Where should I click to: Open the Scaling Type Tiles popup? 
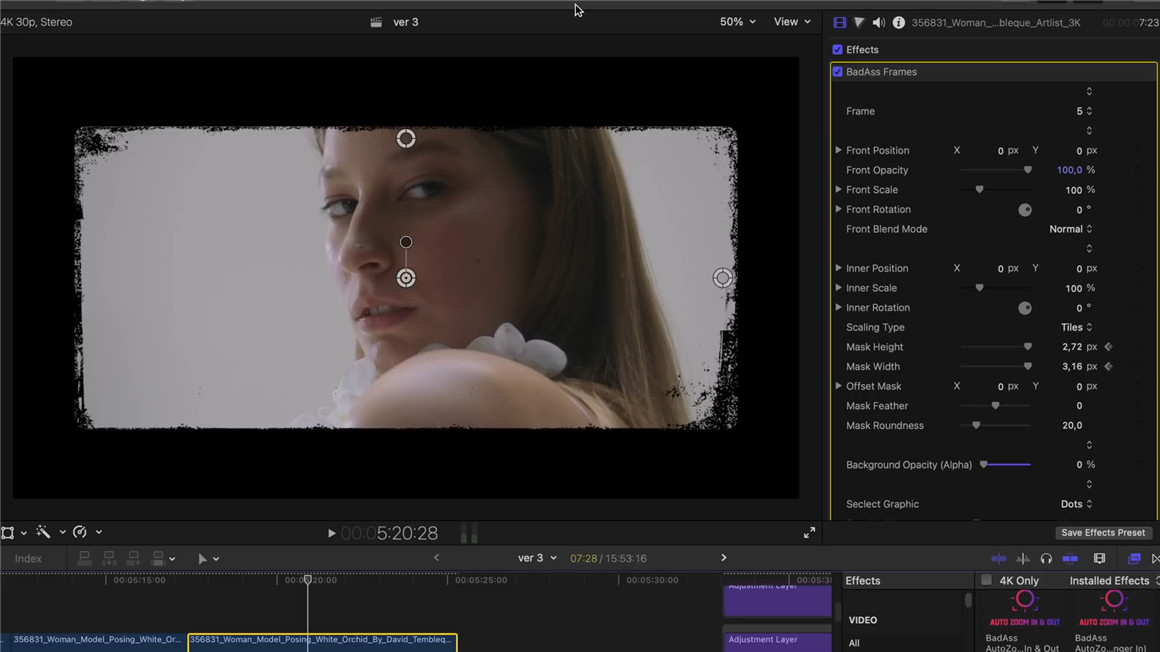point(1076,328)
